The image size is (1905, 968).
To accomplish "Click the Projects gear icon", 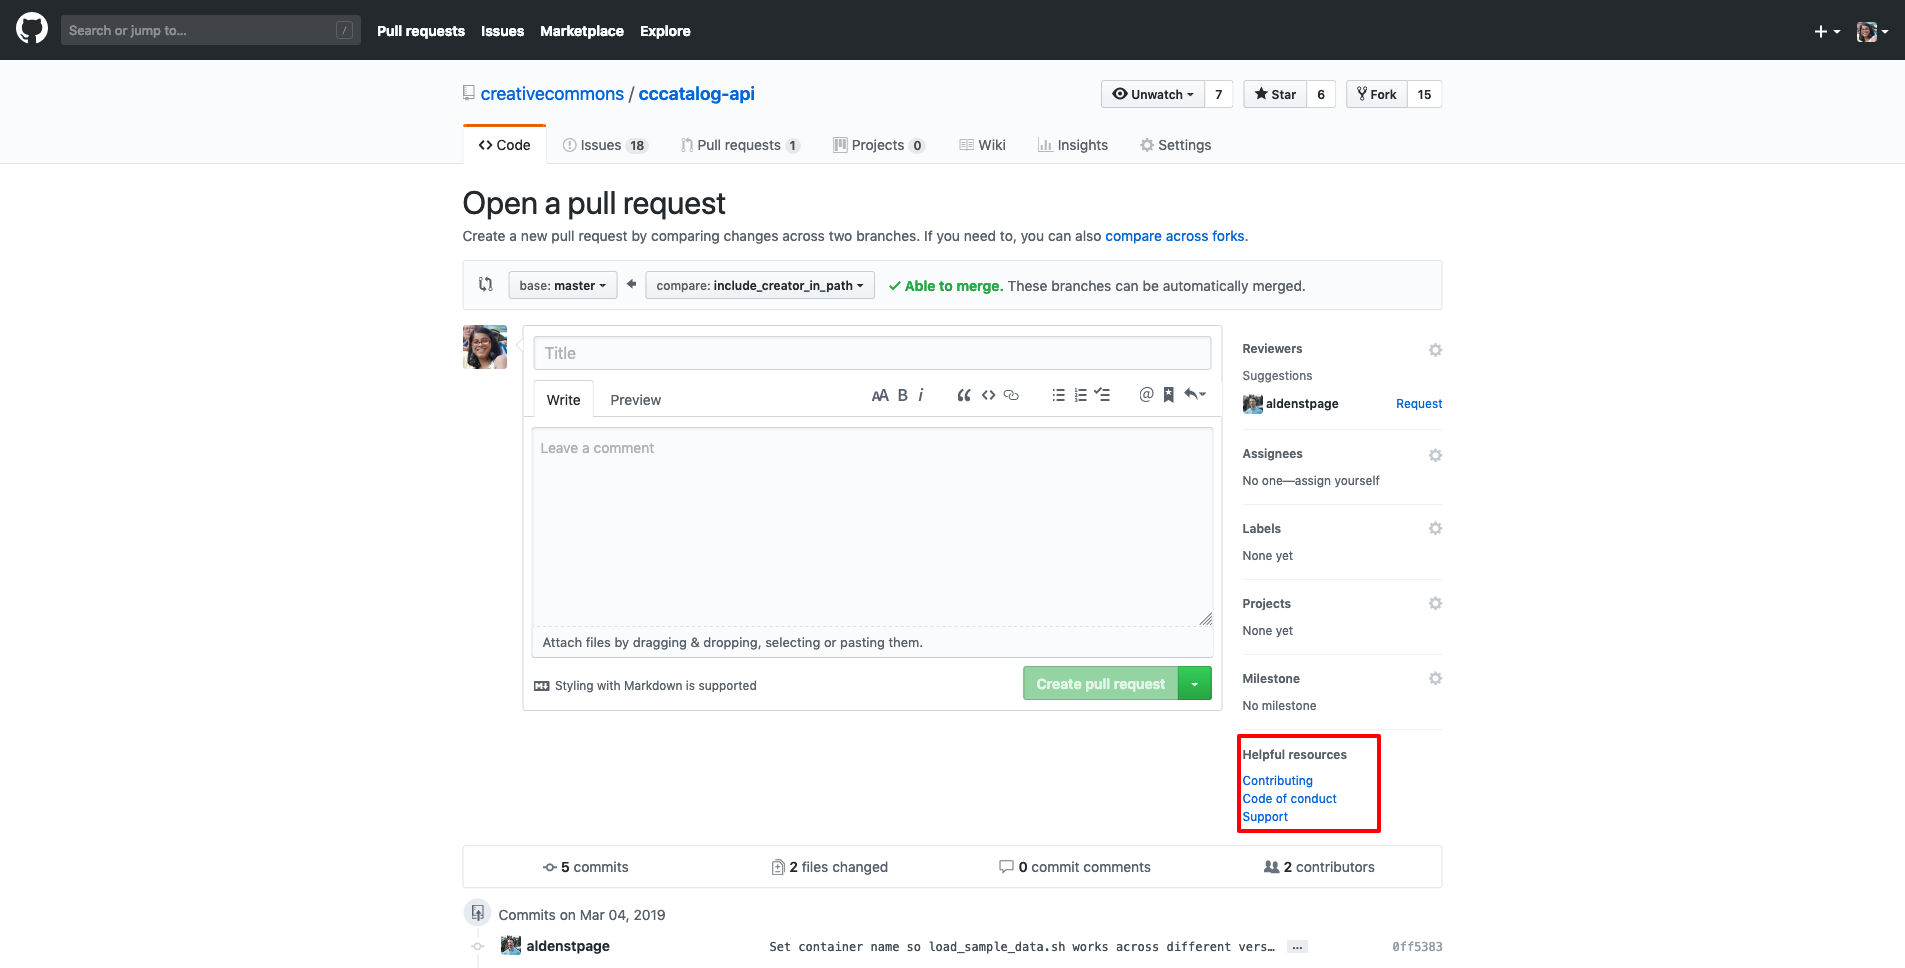I will pos(1435,604).
